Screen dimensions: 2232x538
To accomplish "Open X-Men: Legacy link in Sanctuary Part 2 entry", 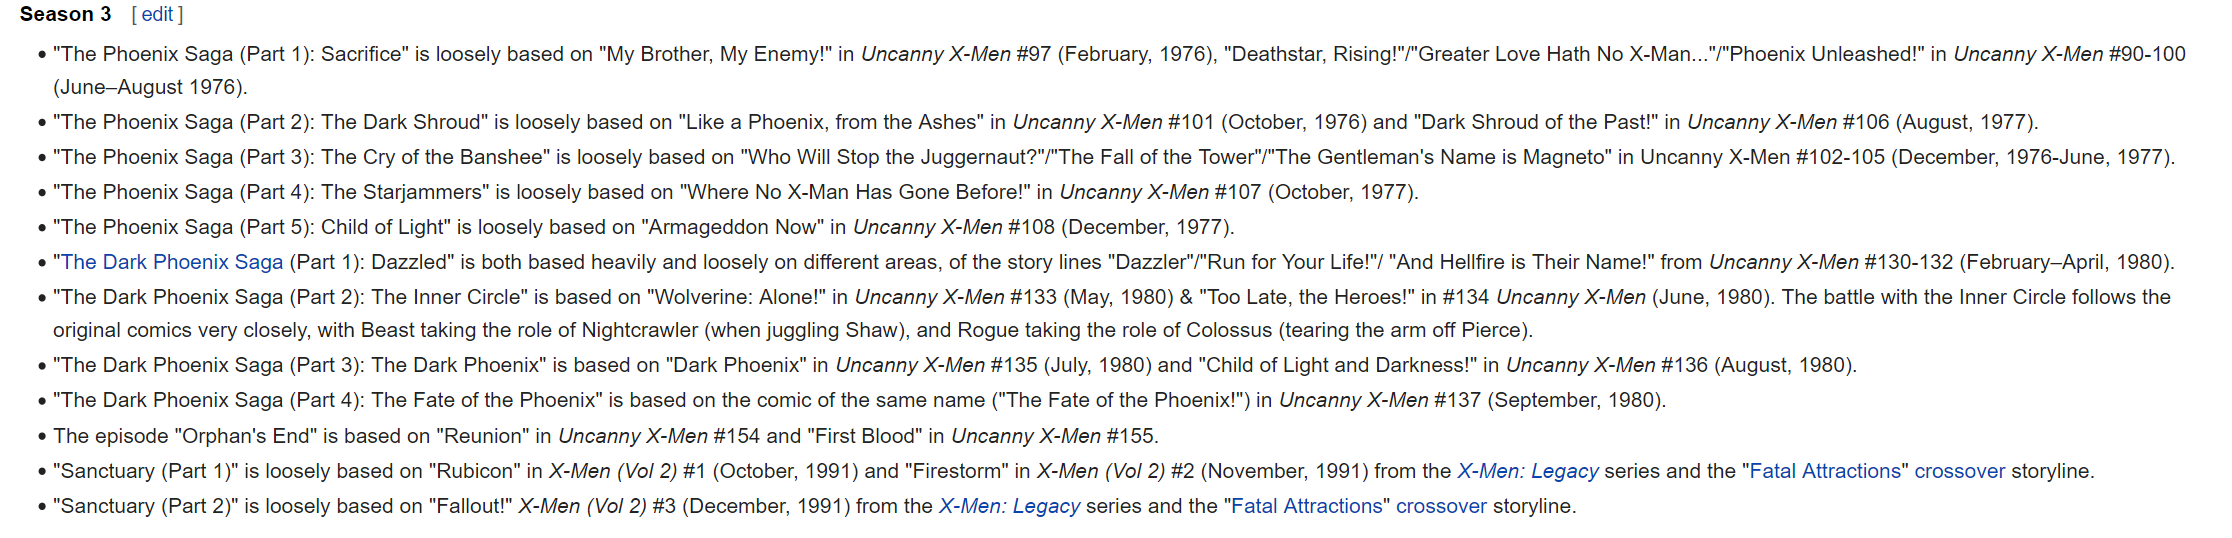I will pyautogui.click(x=1010, y=506).
